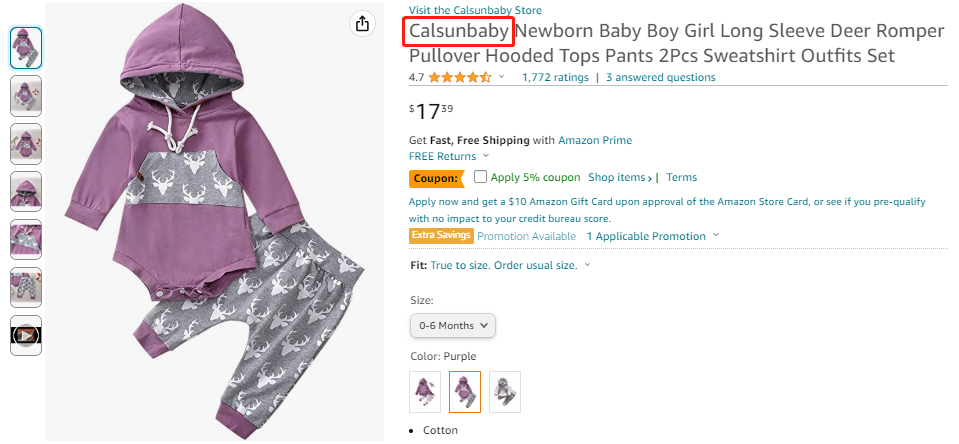The width and height of the screenshot is (959, 444).
Task: Click the share icon above product image
Action: click(362, 24)
